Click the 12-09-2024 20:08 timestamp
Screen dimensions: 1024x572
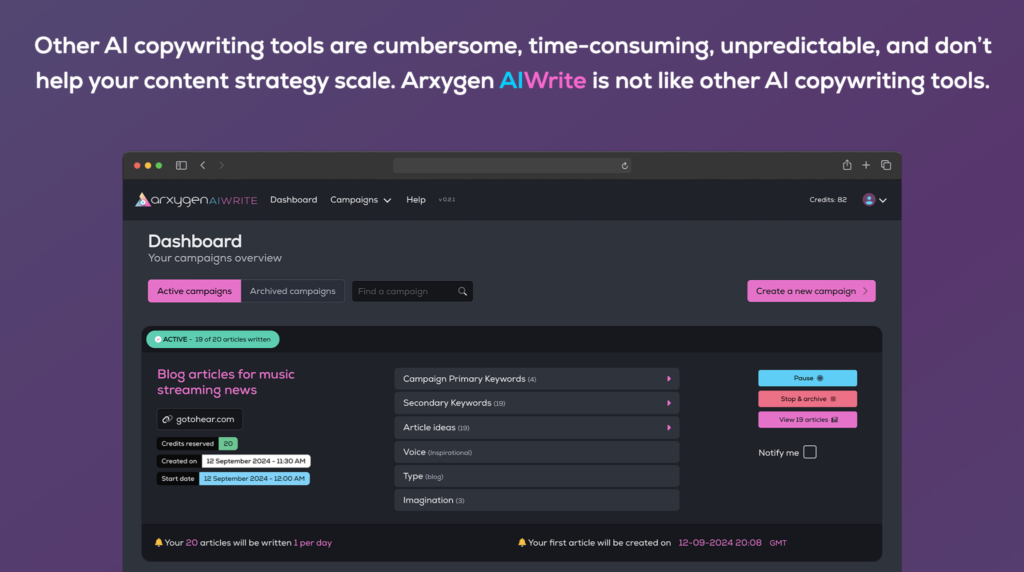[720, 543]
